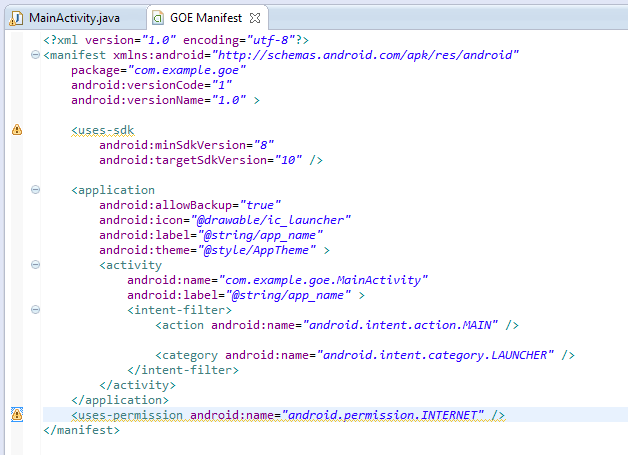Click the </intent-filter> closing tag

pyautogui.click(x=183, y=370)
